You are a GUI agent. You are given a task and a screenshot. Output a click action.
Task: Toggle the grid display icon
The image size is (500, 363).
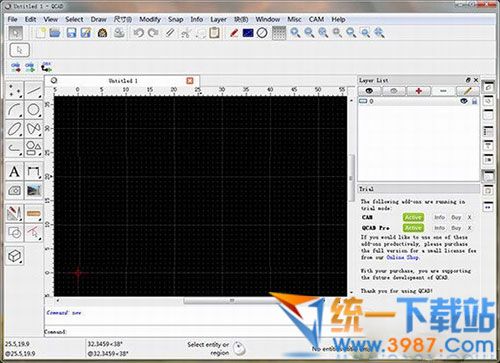(x=279, y=33)
